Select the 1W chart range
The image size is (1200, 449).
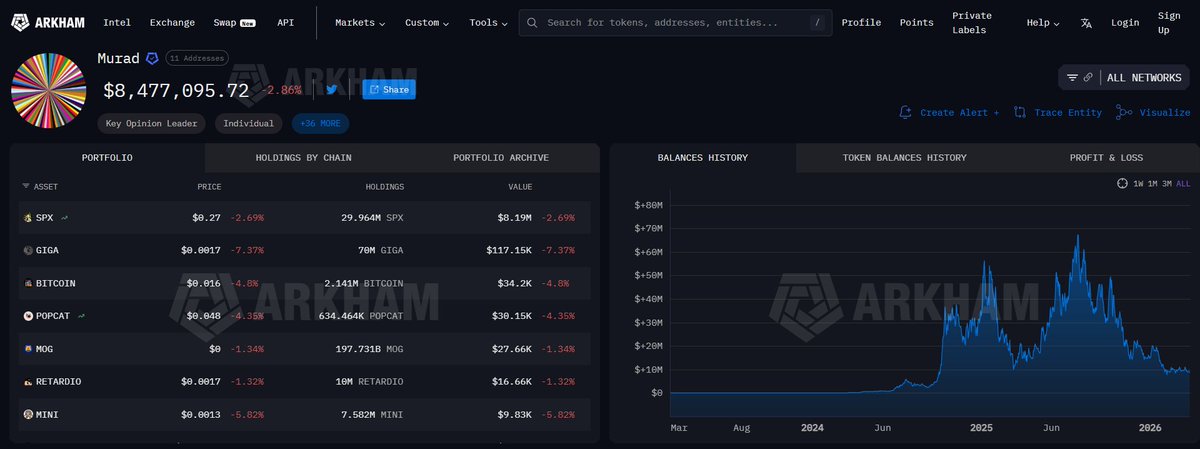tap(1138, 184)
